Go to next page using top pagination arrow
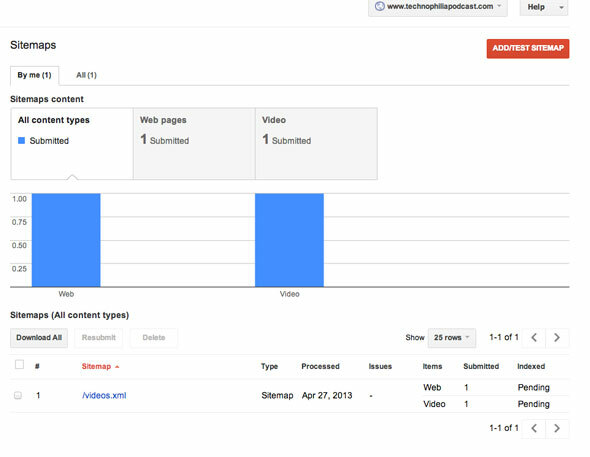This screenshot has width=590, height=457. (557, 337)
